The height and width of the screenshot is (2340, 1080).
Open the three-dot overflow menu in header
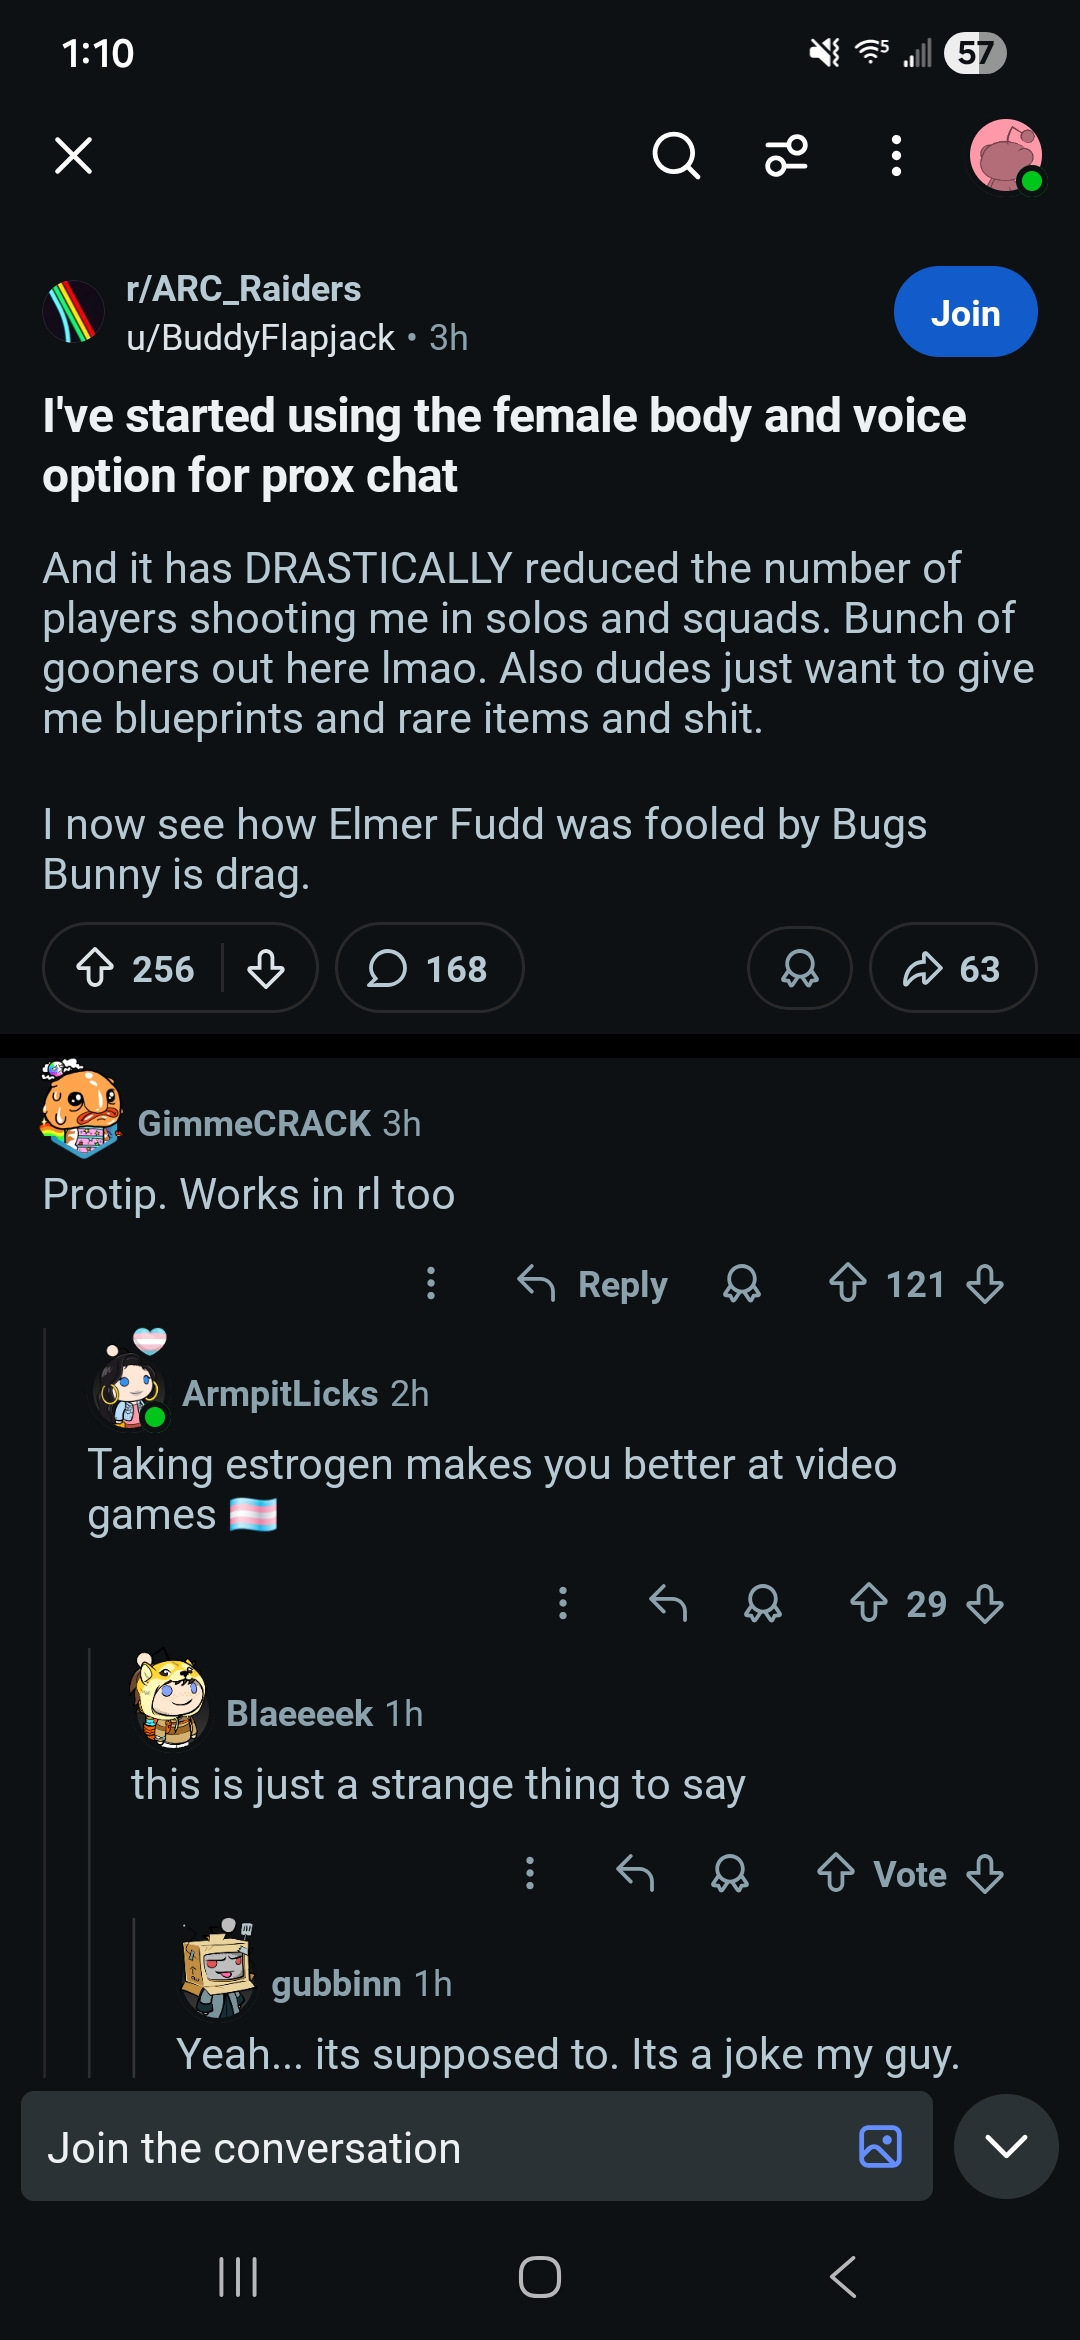896,156
